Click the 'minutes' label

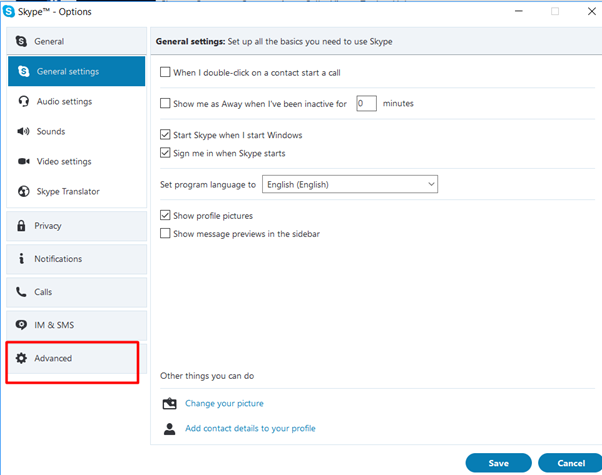(x=398, y=103)
